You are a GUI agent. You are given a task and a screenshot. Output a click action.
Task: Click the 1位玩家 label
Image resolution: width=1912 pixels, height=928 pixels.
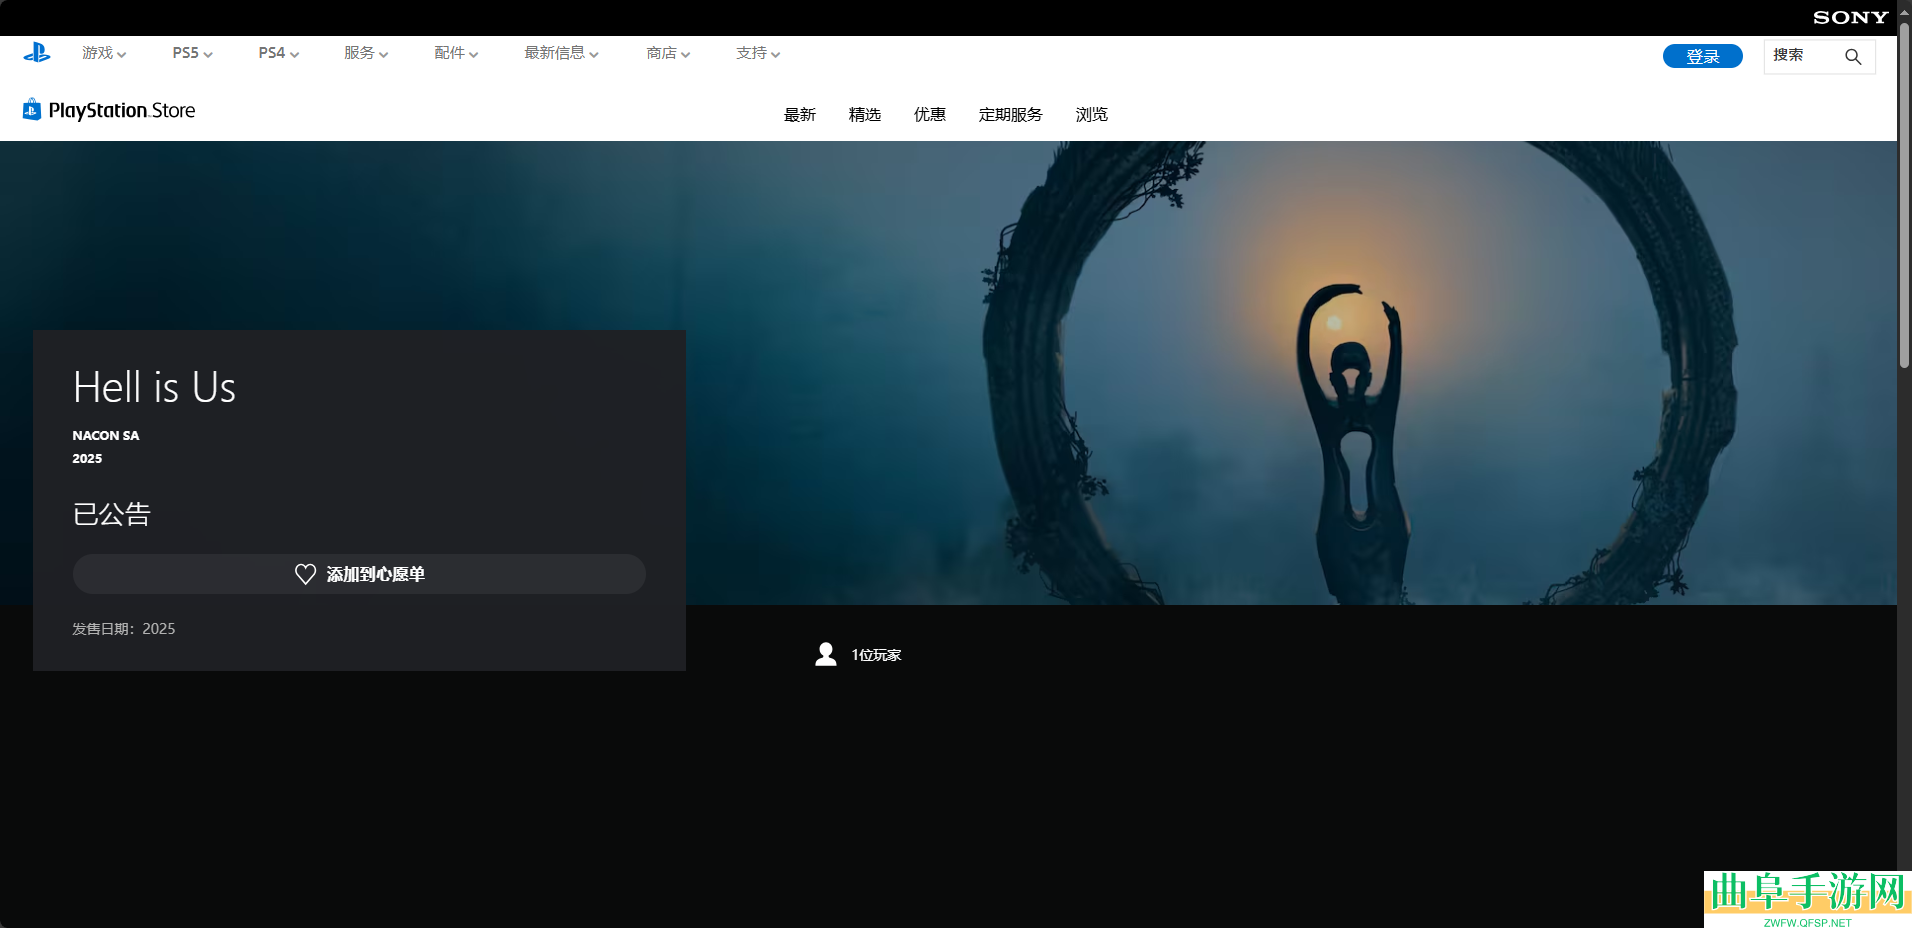876,655
